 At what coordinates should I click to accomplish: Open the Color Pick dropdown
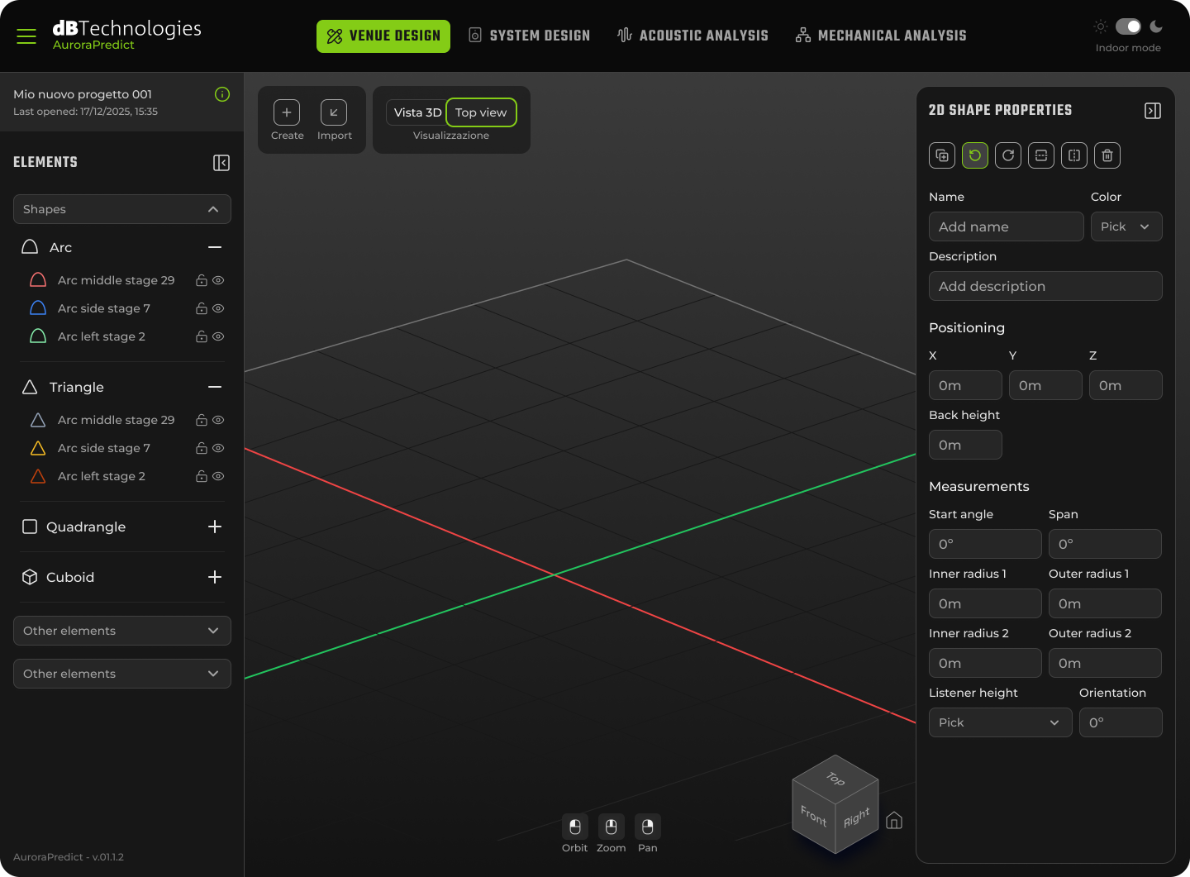coord(1126,227)
